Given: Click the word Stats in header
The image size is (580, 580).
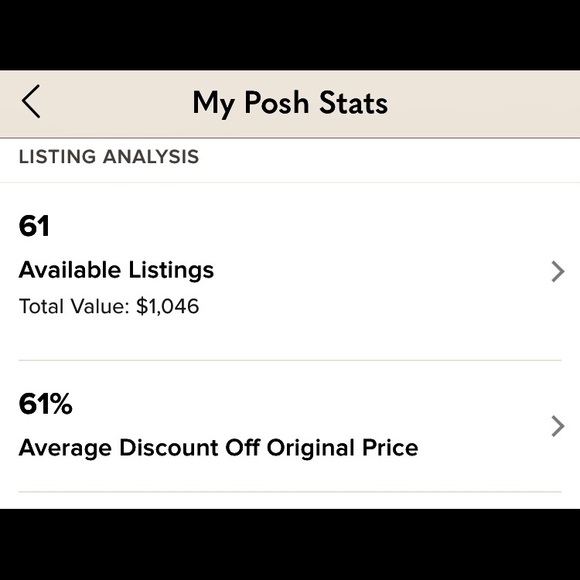Looking at the screenshot, I should pos(353,102).
